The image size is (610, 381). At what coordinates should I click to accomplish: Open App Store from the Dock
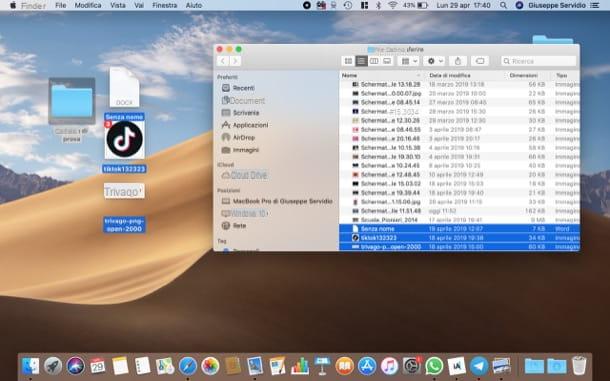coord(367,366)
